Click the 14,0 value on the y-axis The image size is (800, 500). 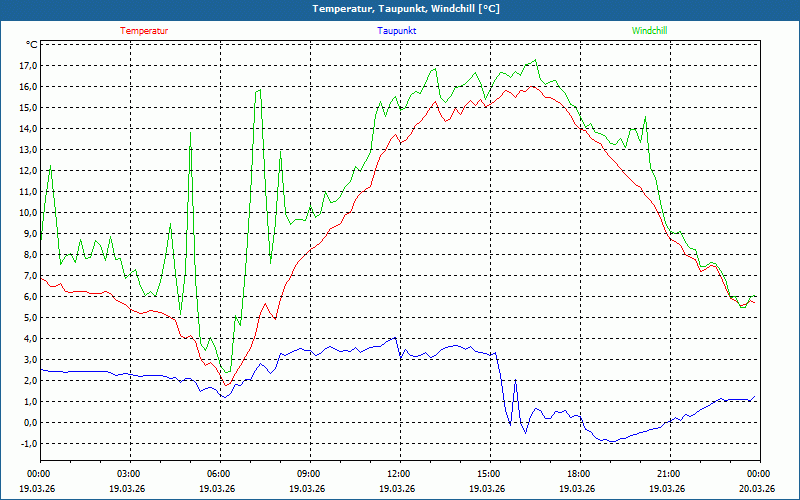click(x=27, y=129)
